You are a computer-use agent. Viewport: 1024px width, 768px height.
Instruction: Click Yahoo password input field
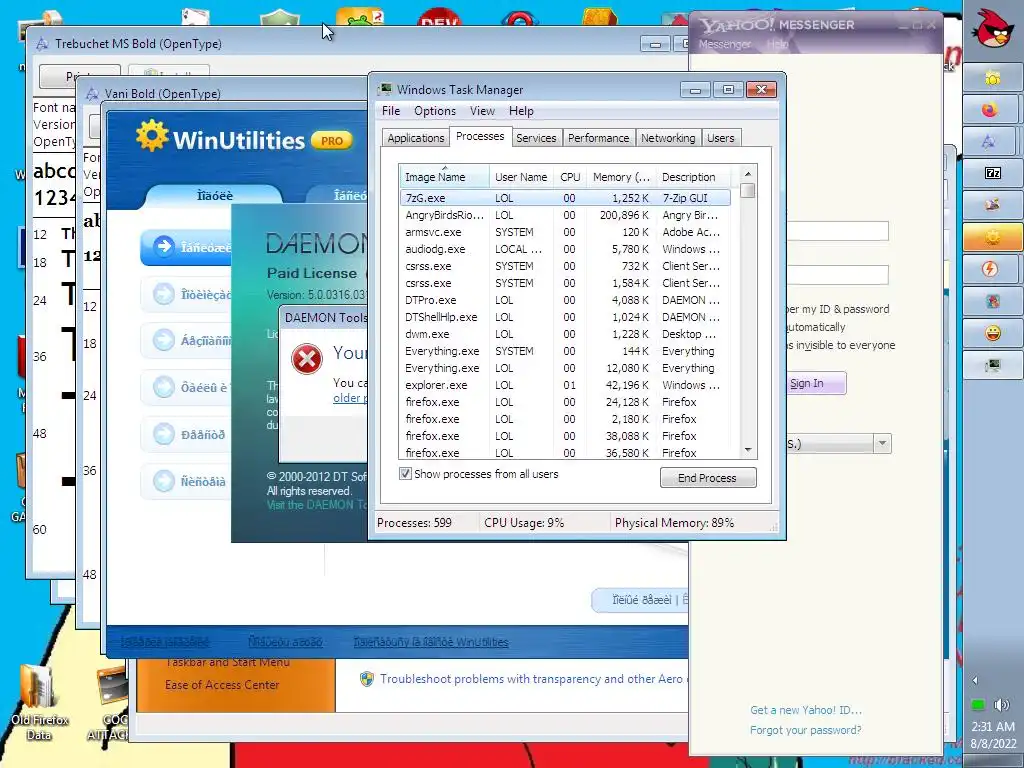pyautogui.click(x=838, y=275)
